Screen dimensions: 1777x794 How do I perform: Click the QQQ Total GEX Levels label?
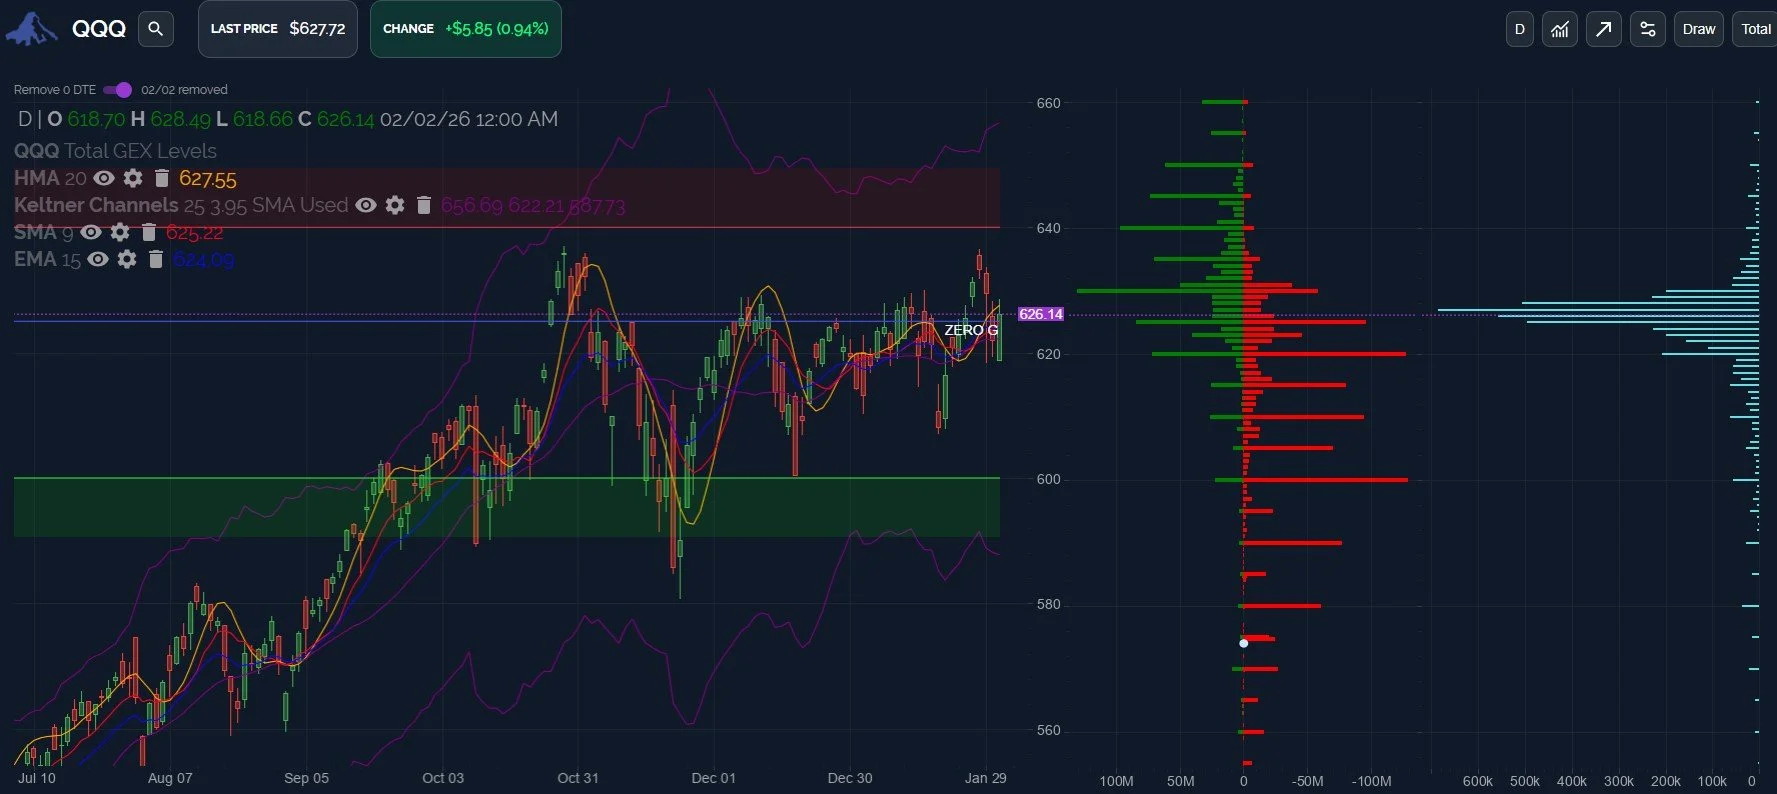tap(115, 151)
